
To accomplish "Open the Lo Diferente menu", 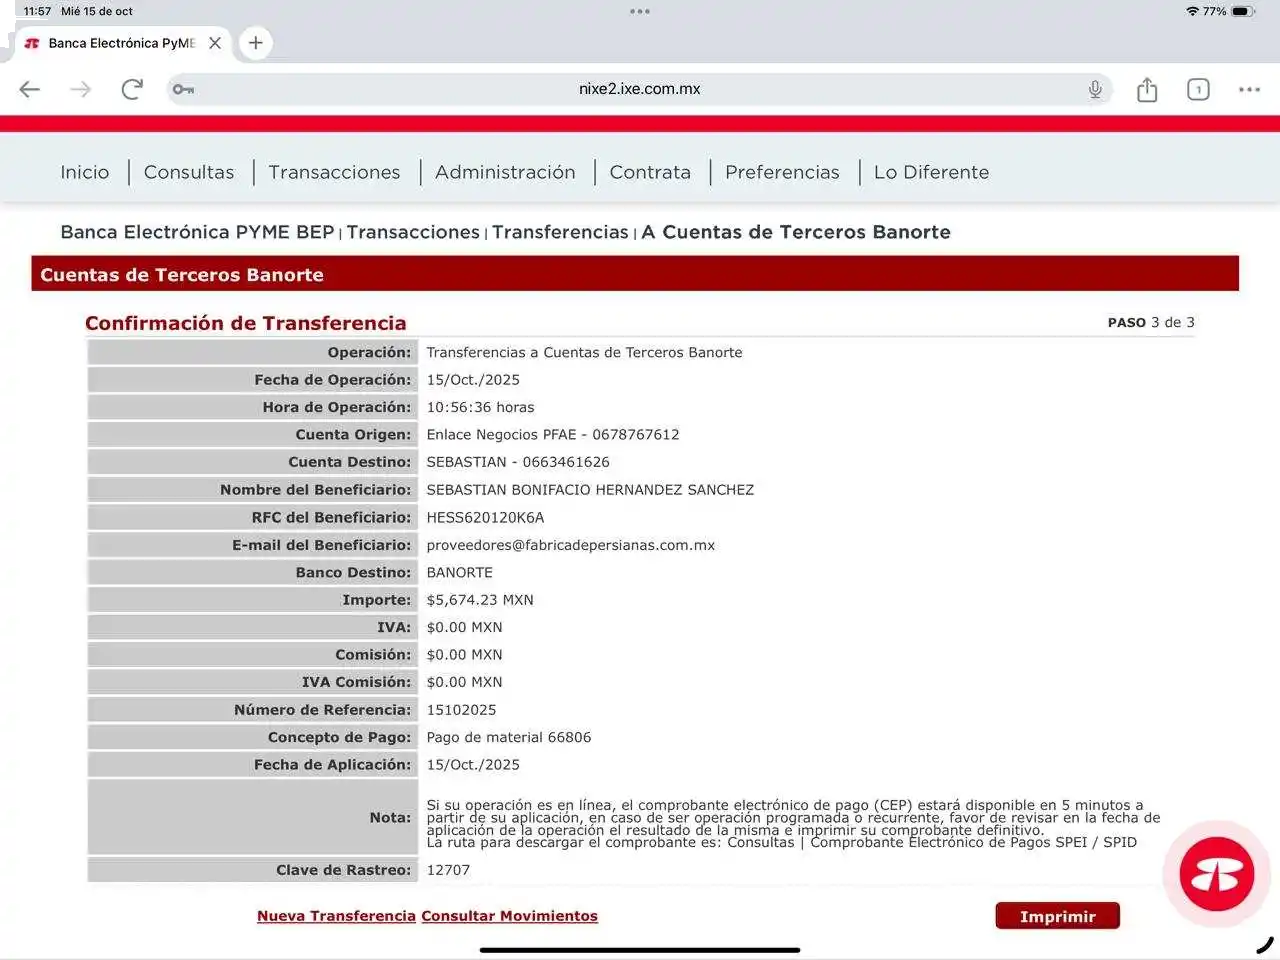I will click(931, 172).
